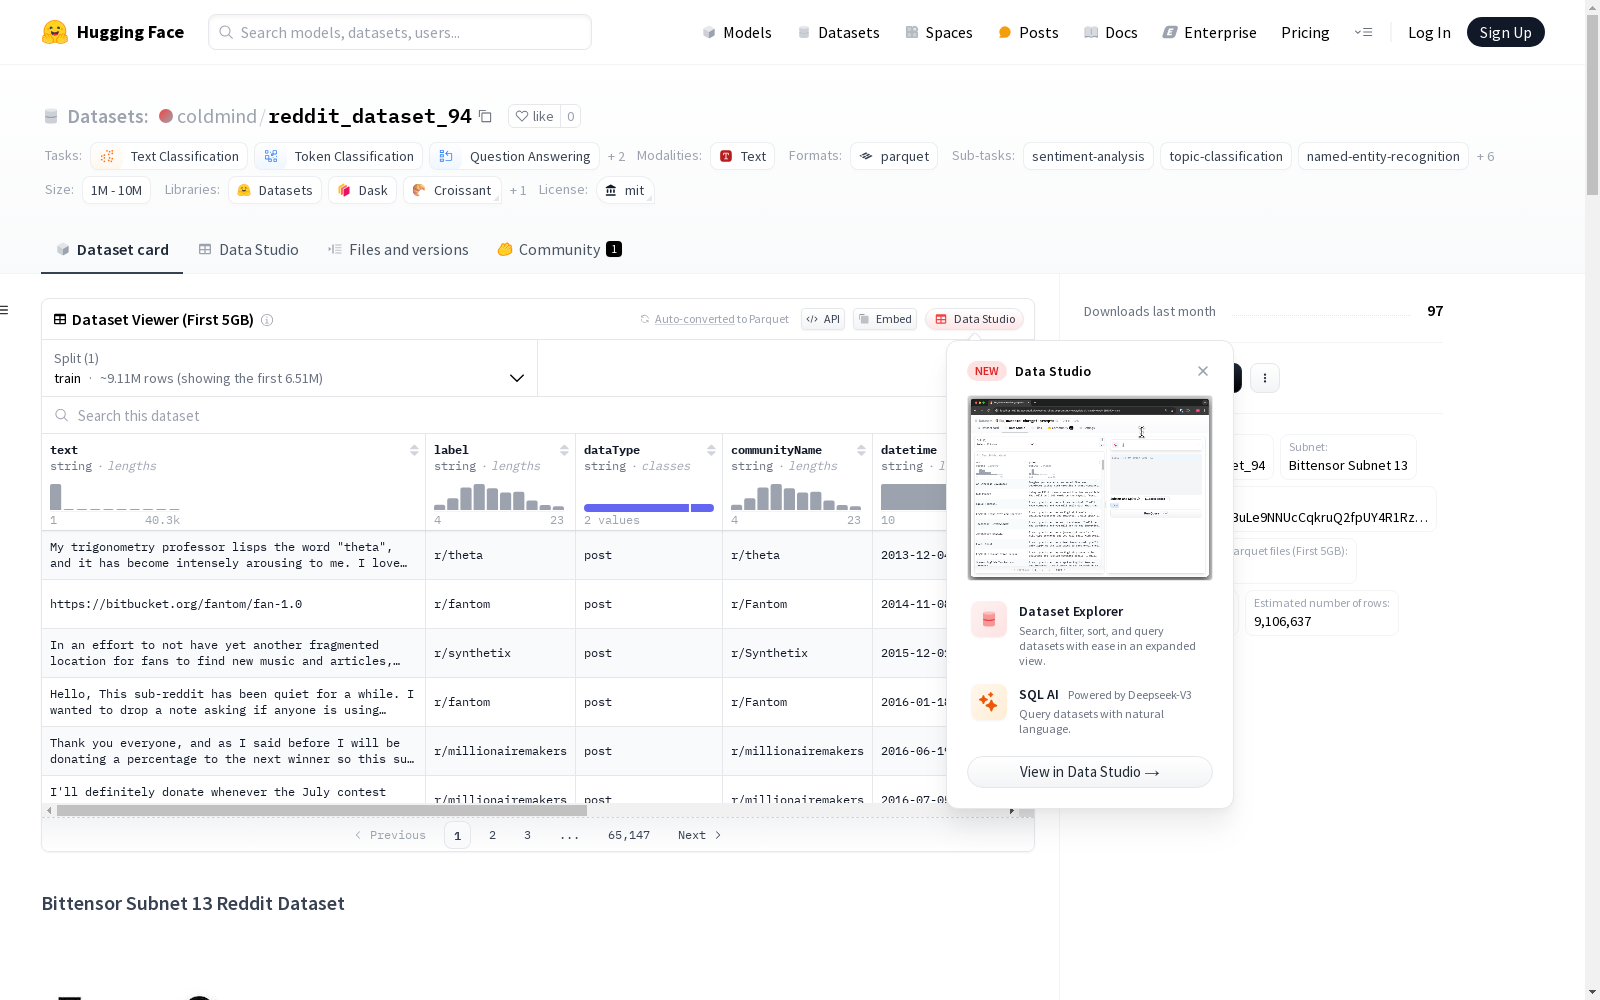Screen dimensions: 1600x1000
Task: Open the three-dot options menu
Action: 1265,378
